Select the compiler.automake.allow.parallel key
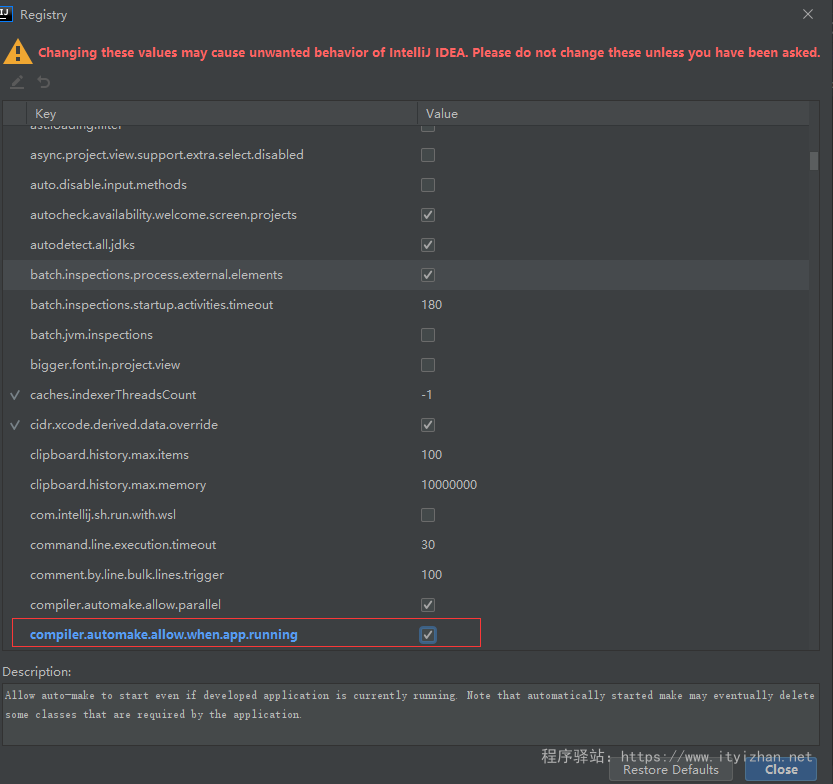This screenshot has height=784, width=833. click(125, 605)
